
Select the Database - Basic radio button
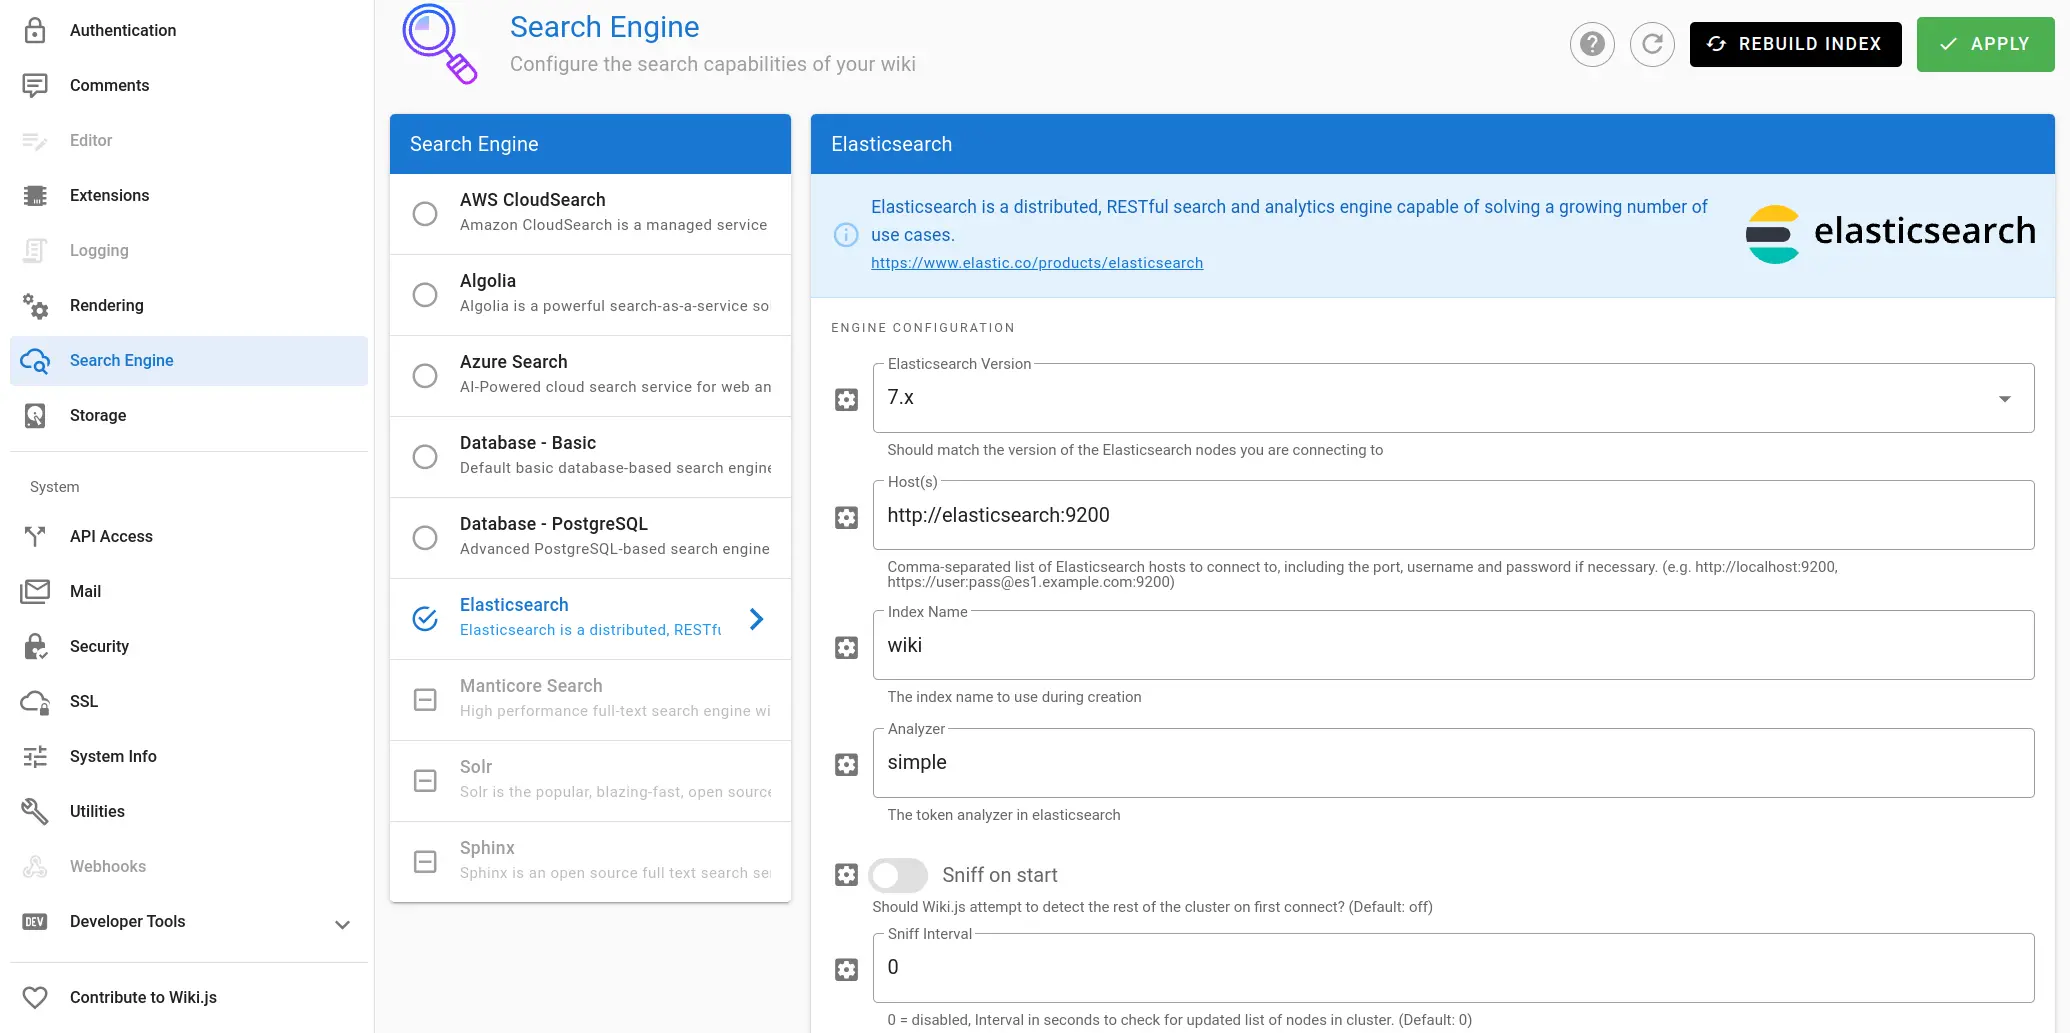(425, 457)
